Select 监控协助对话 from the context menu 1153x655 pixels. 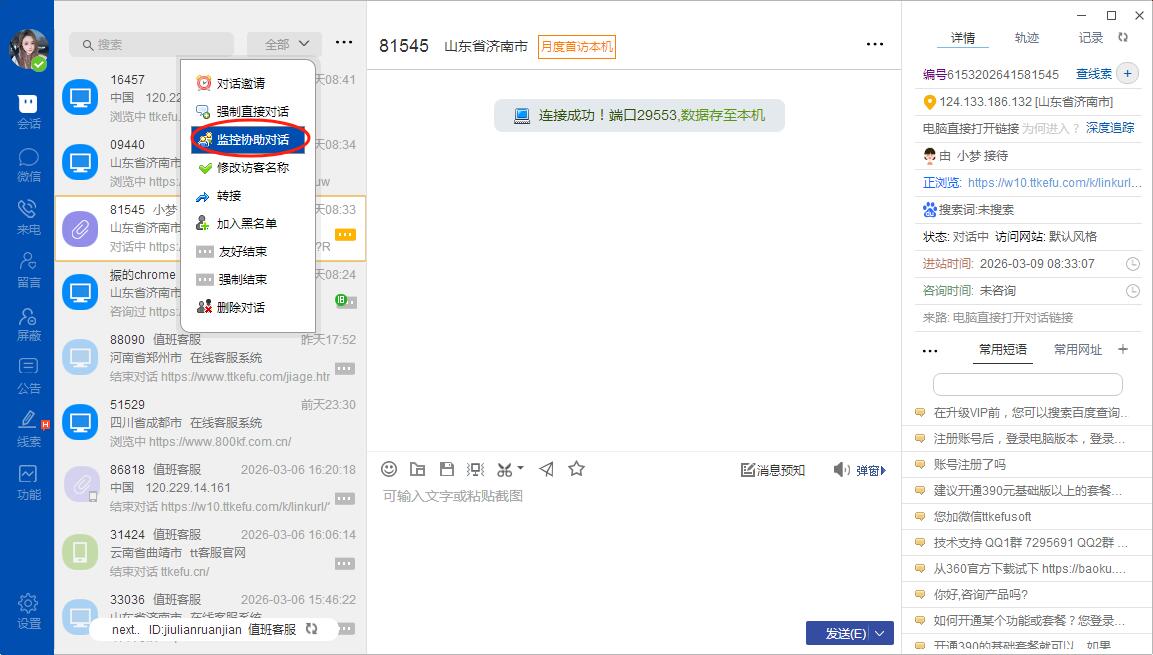[252, 139]
